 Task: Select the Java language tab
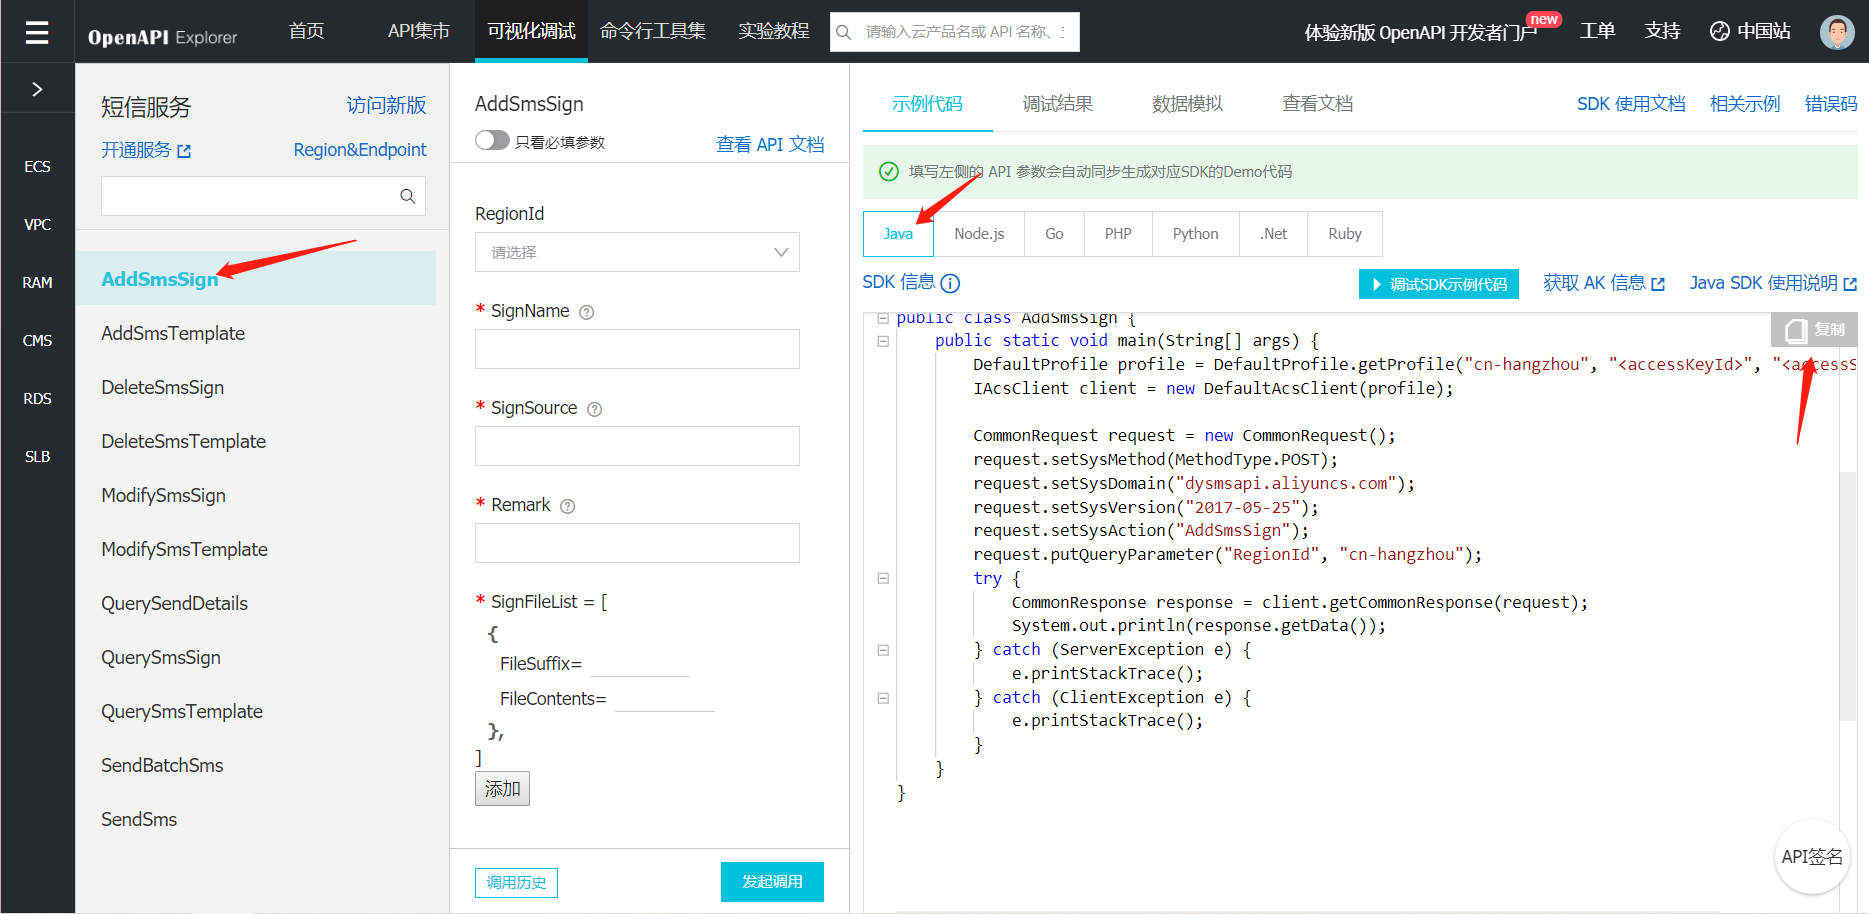point(898,234)
